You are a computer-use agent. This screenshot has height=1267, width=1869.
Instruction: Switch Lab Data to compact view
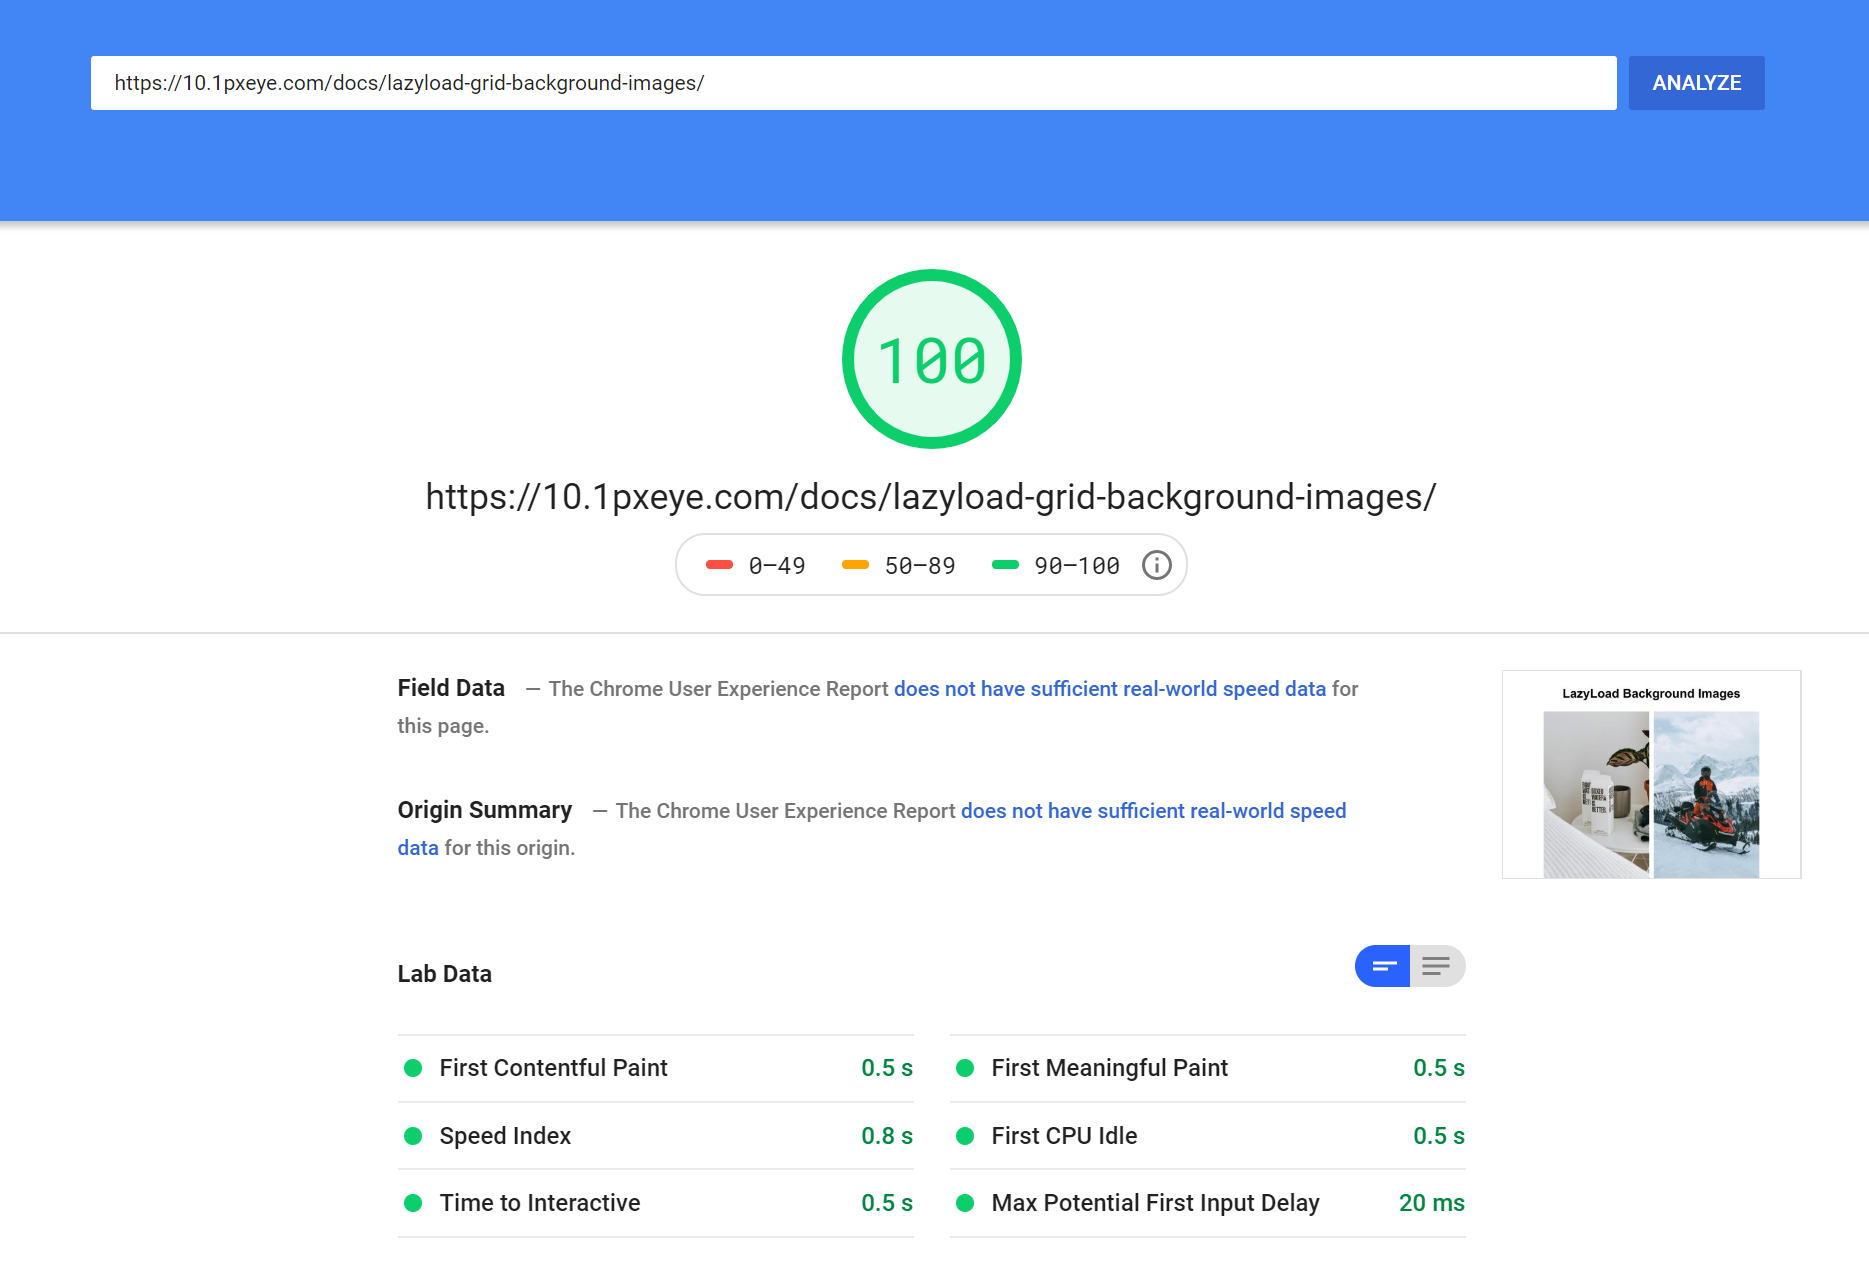click(1383, 966)
